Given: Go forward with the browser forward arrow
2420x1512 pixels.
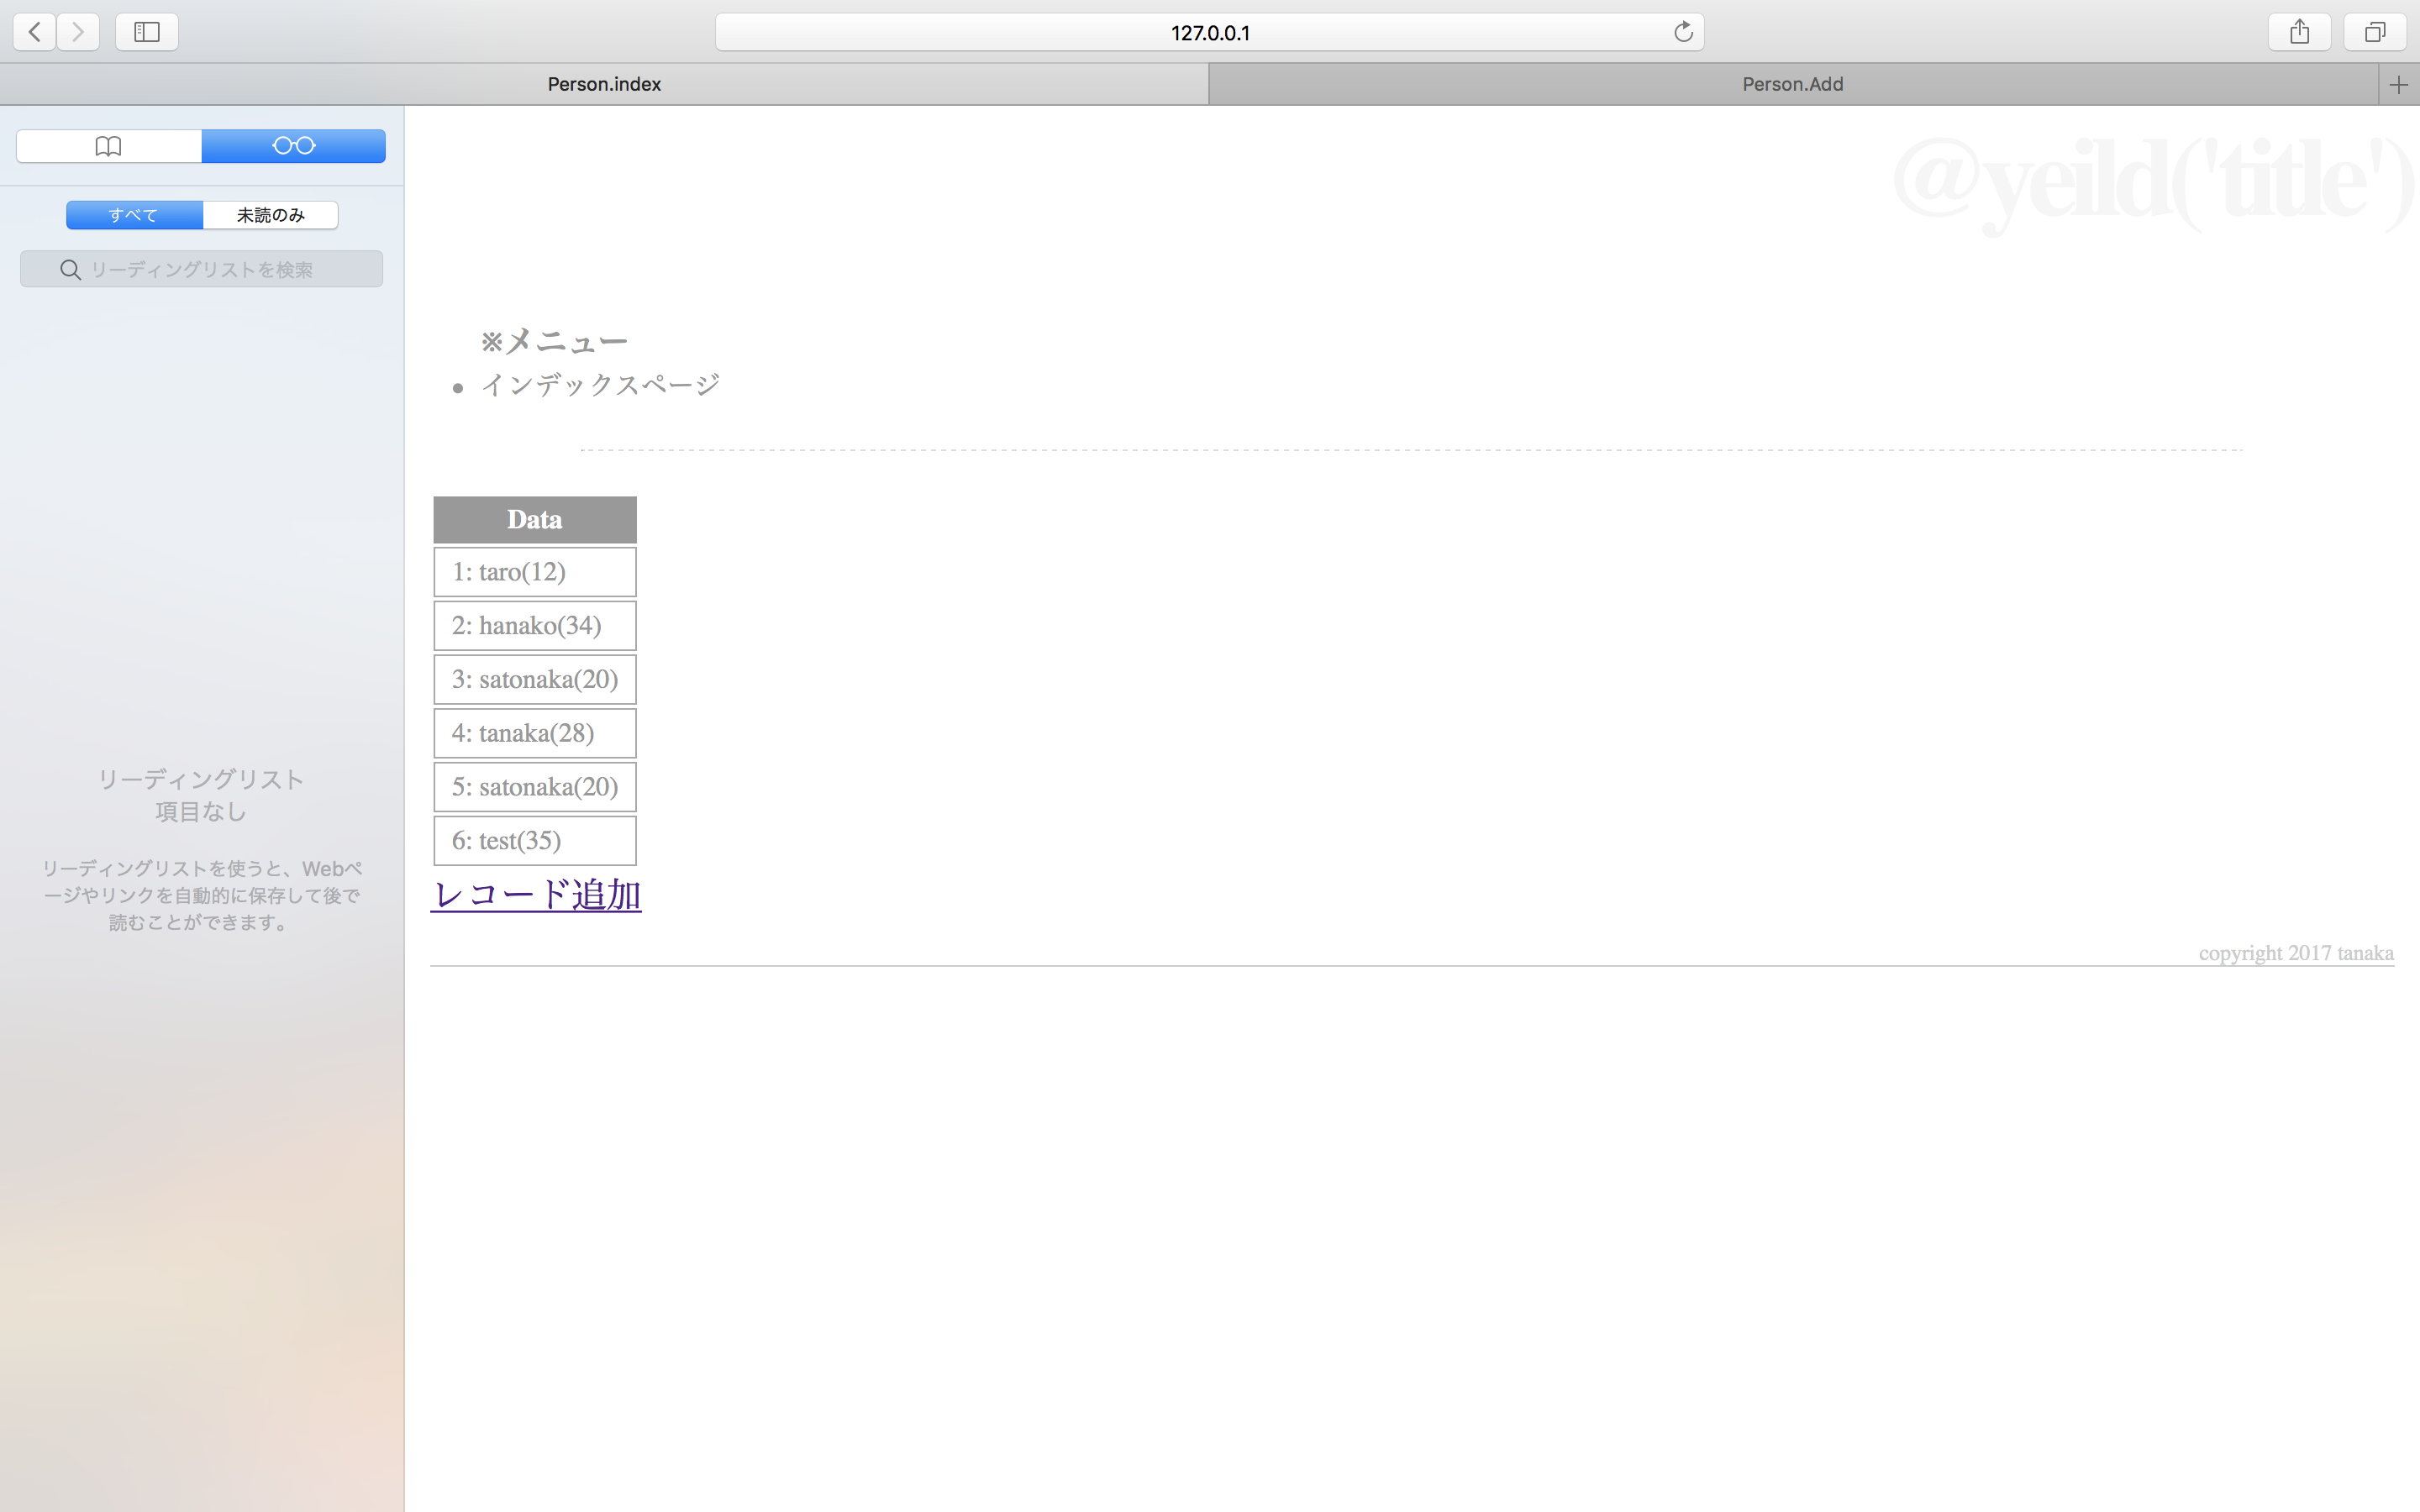Looking at the screenshot, I should (x=78, y=32).
